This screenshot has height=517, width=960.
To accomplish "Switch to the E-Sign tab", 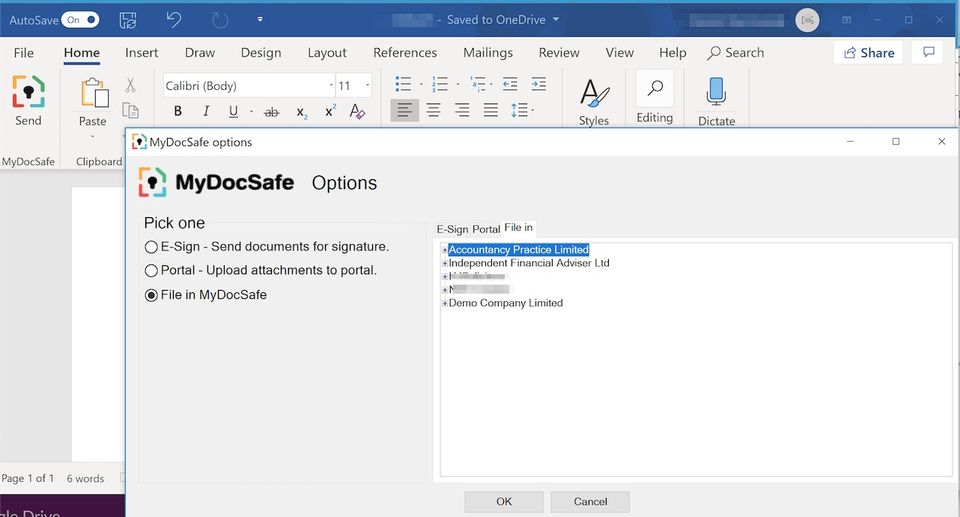I will (x=452, y=229).
